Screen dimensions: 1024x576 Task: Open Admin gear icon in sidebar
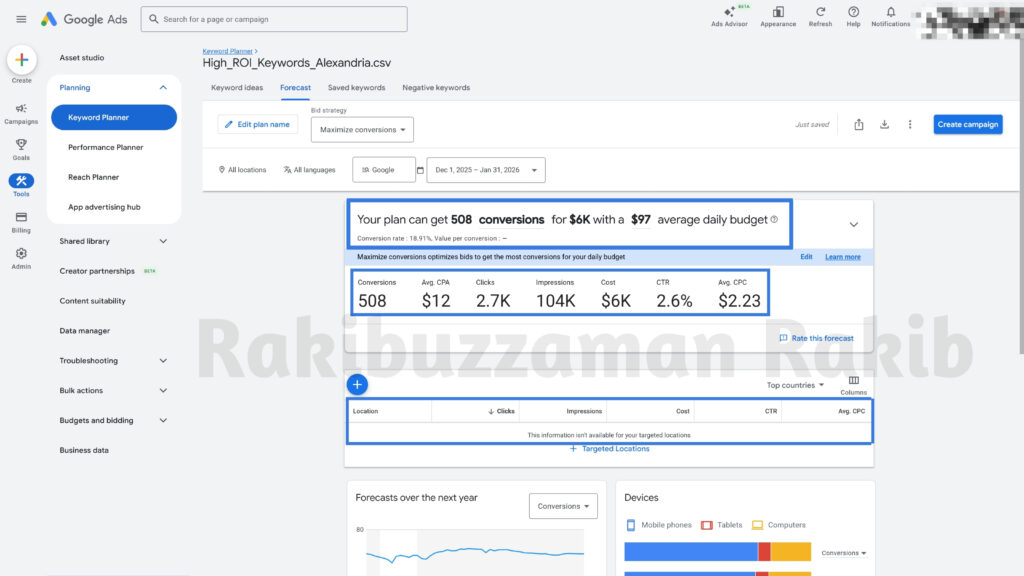(x=21, y=254)
